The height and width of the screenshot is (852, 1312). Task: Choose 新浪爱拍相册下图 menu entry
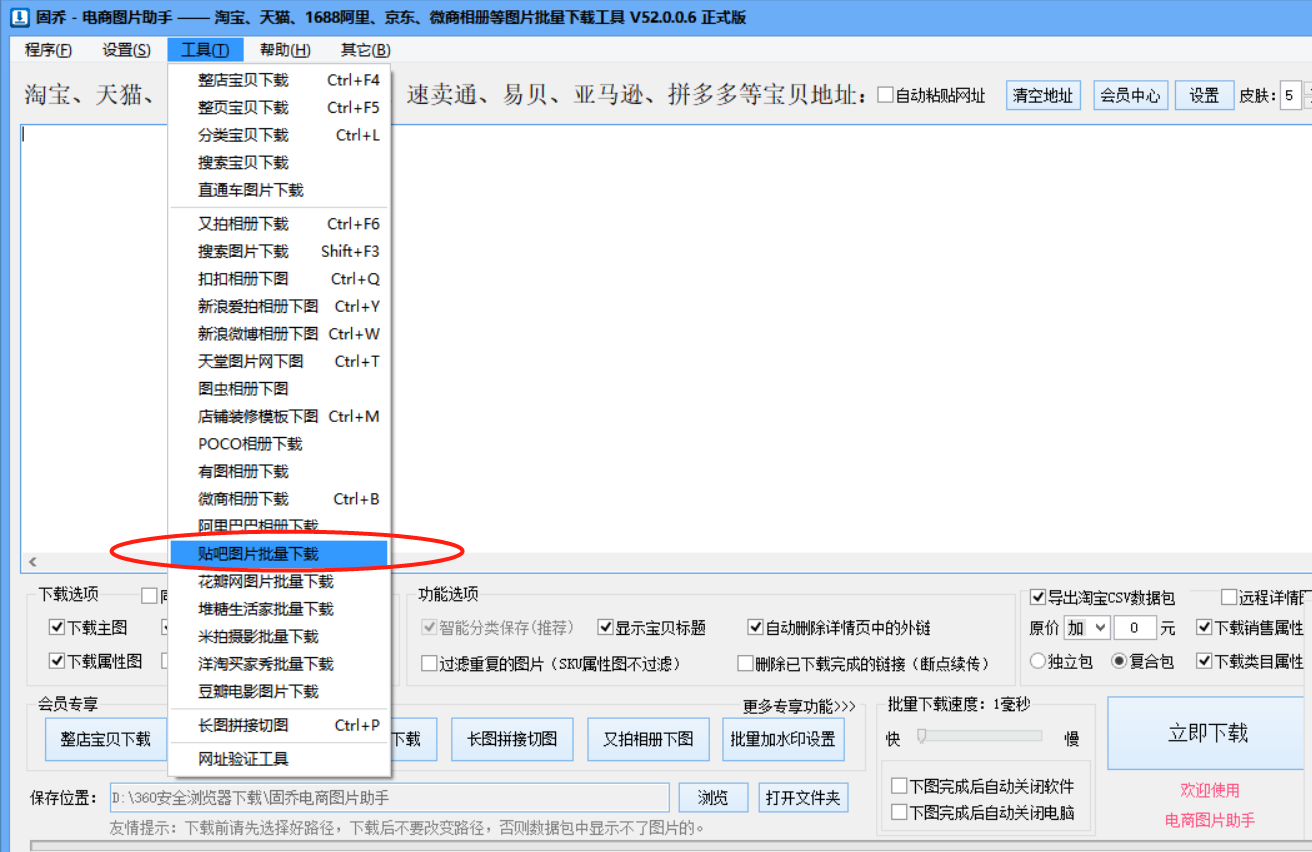(279, 306)
